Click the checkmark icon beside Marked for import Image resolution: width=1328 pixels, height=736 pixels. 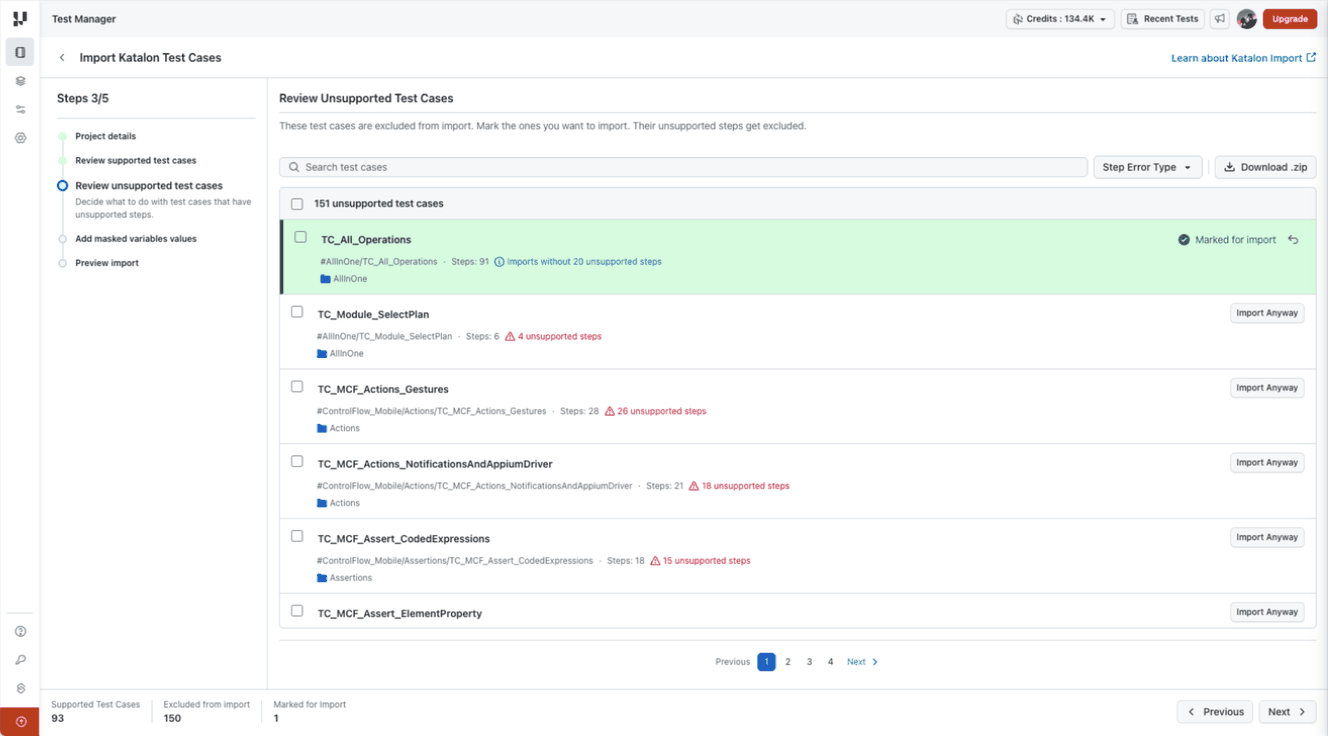1184,240
